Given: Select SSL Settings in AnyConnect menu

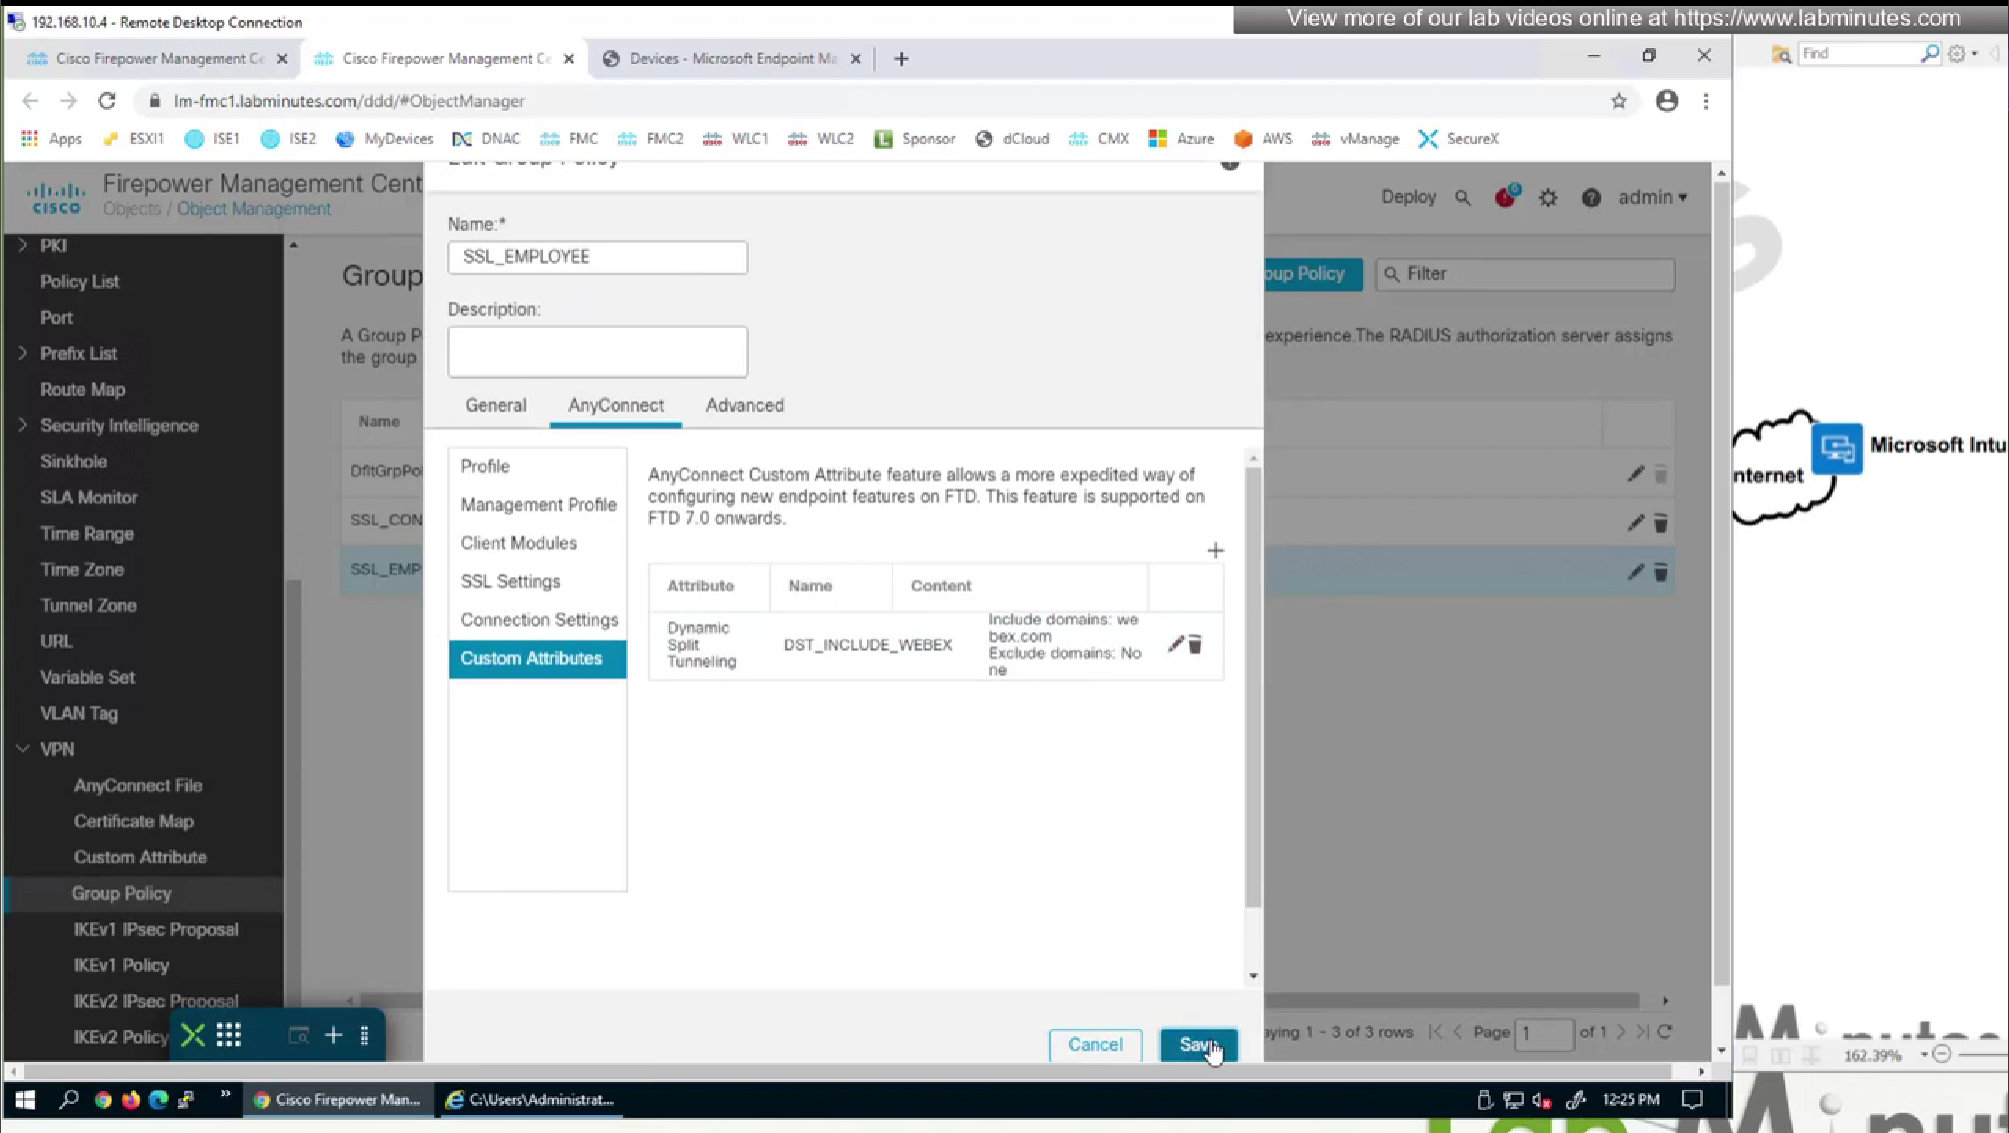Looking at the screenshot, I should pos(510,581).
